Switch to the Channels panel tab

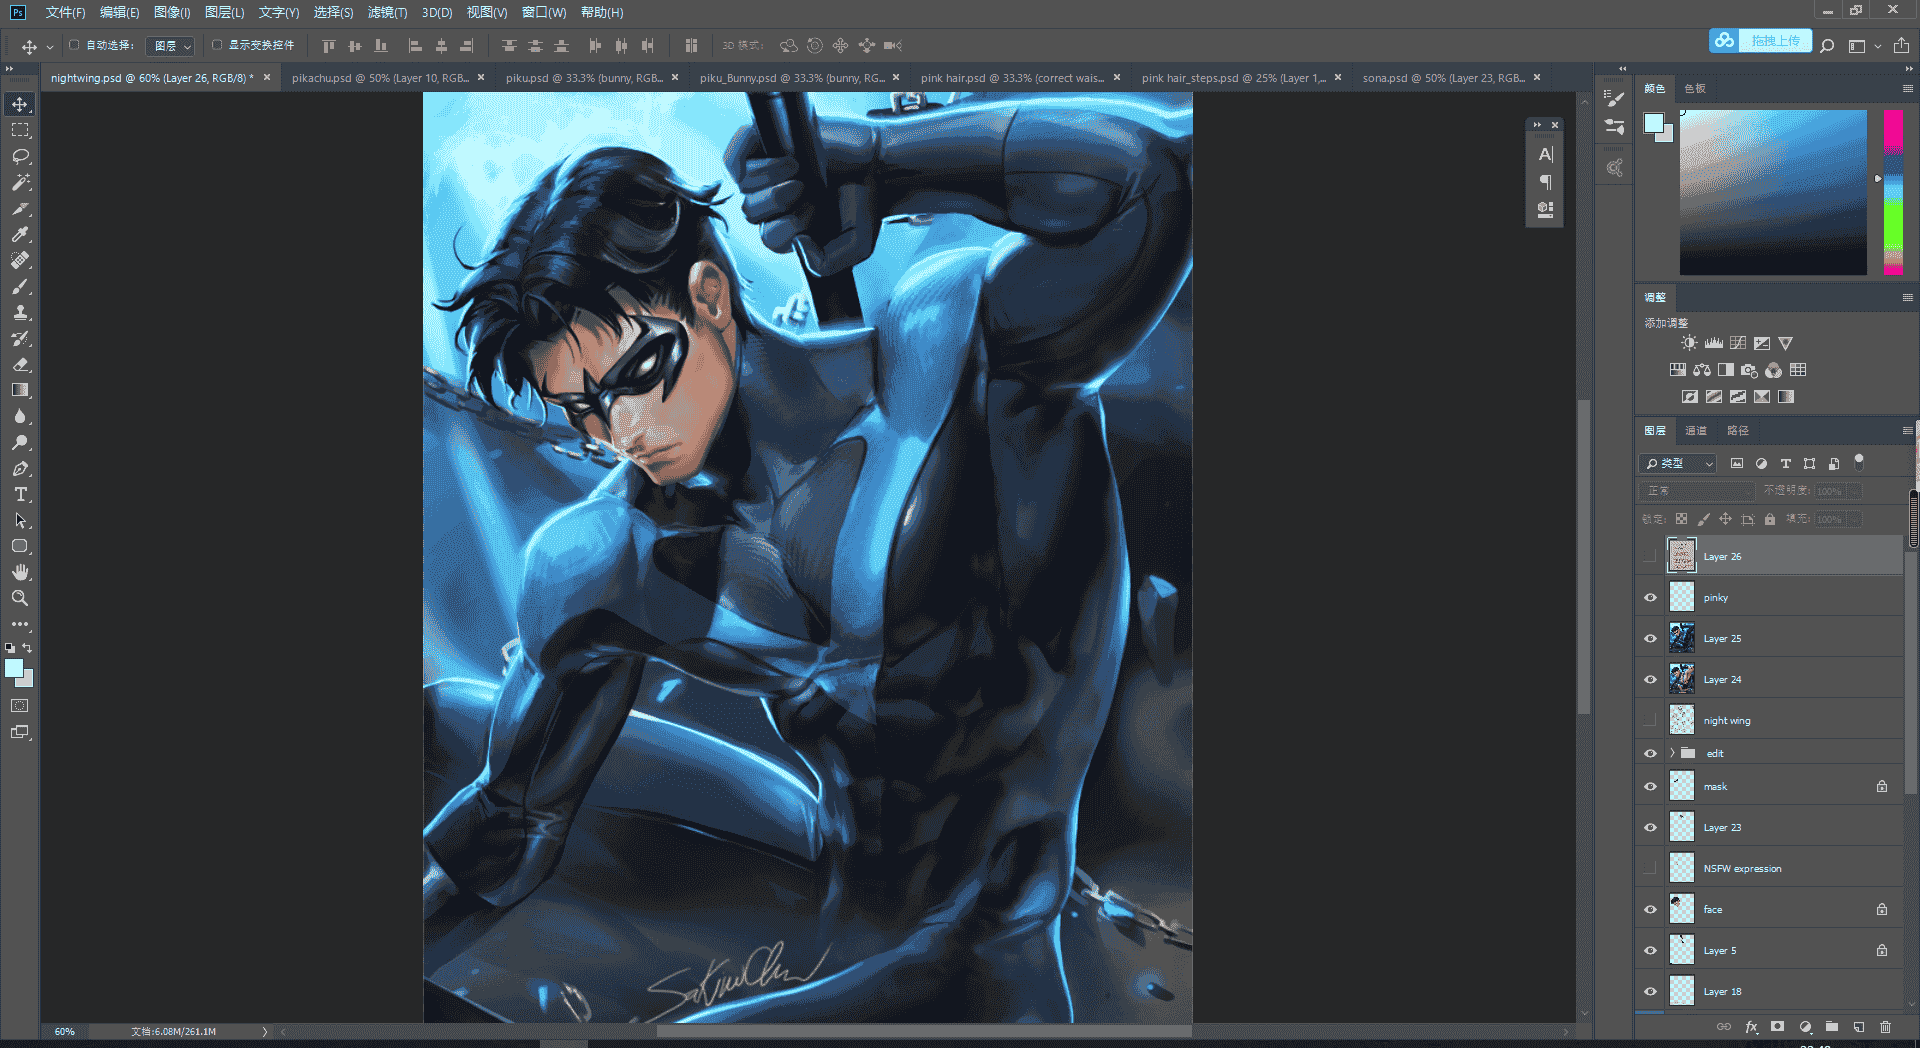(x=1696, y=430)
